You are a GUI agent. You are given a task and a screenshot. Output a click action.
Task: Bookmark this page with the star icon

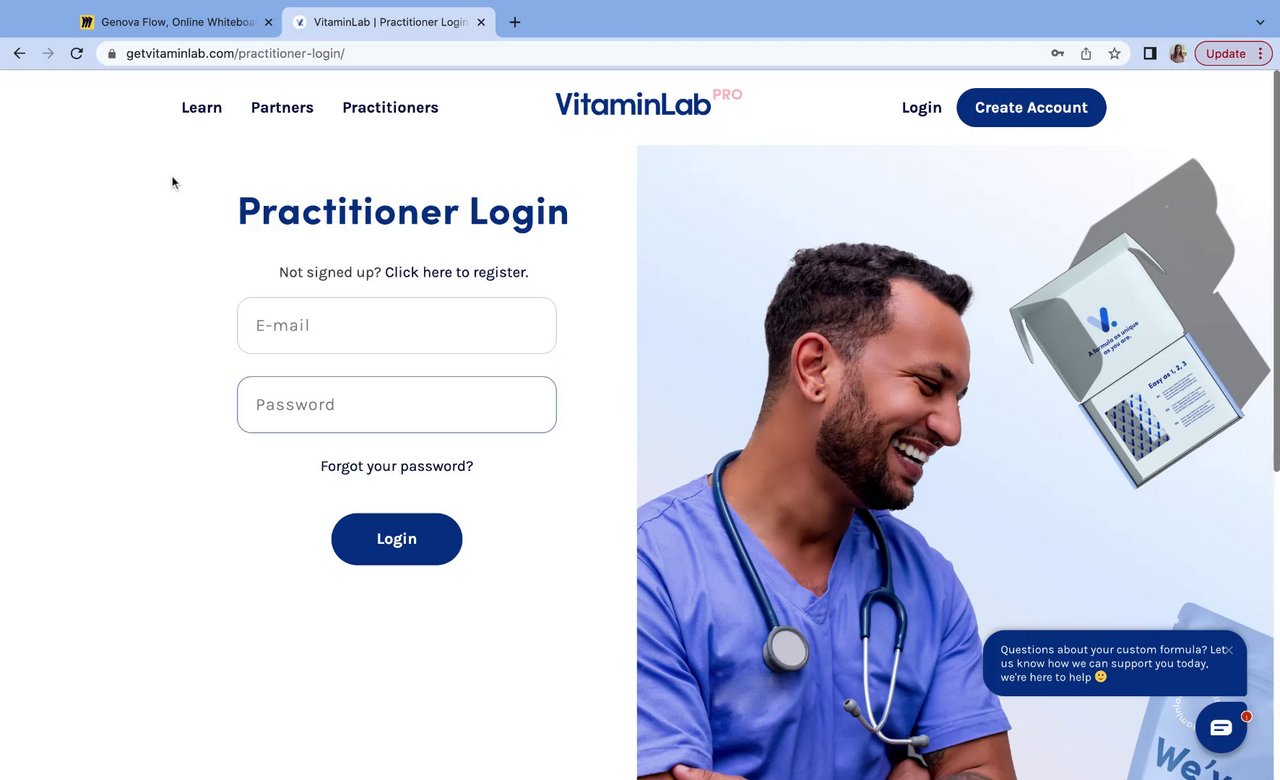pyautogui.click(x=1114, y=54)
